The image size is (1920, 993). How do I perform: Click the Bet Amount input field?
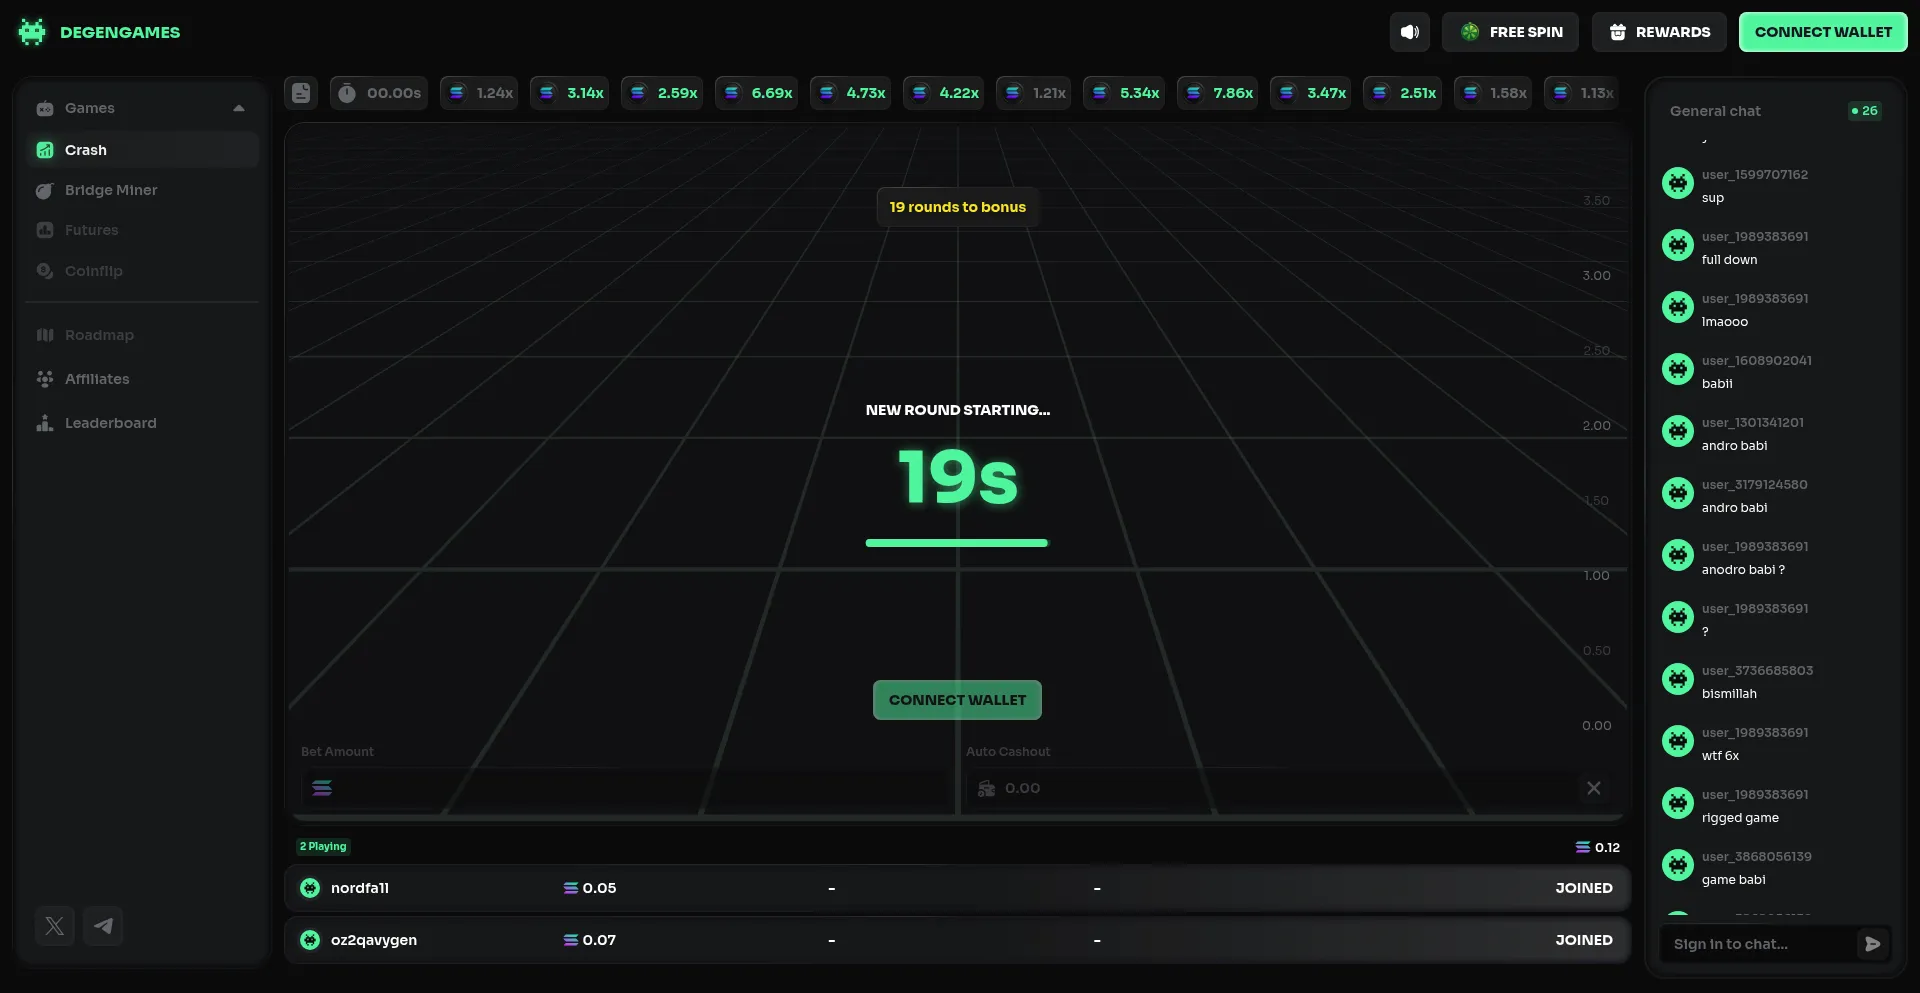pyautogui.click(x=630, y=788)
